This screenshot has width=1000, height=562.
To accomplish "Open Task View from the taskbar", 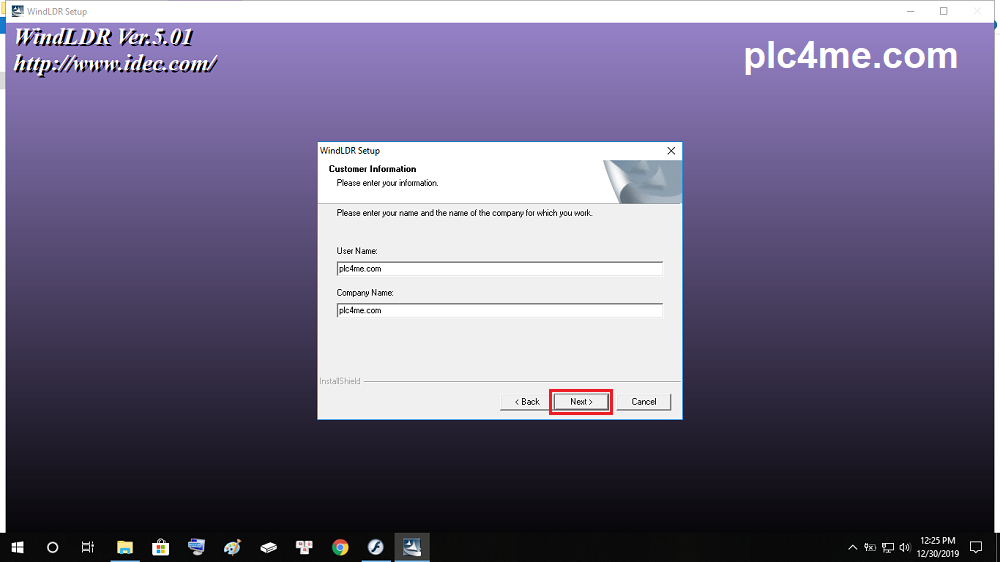I will 88,547.
